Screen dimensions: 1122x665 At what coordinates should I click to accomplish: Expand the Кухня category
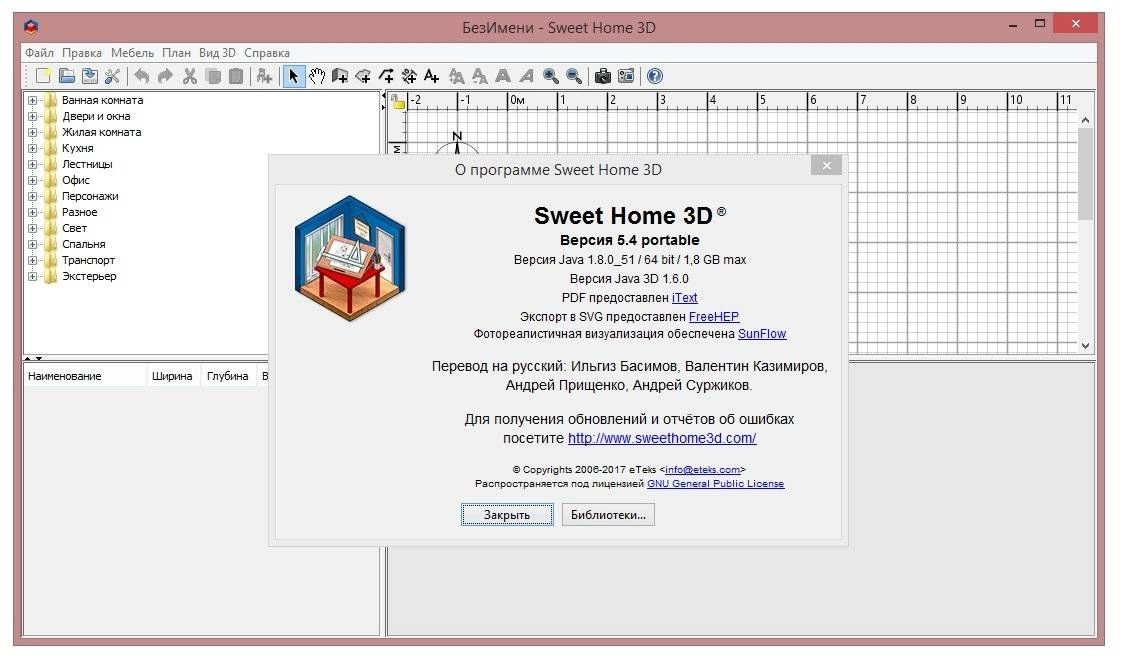point(32,148)
